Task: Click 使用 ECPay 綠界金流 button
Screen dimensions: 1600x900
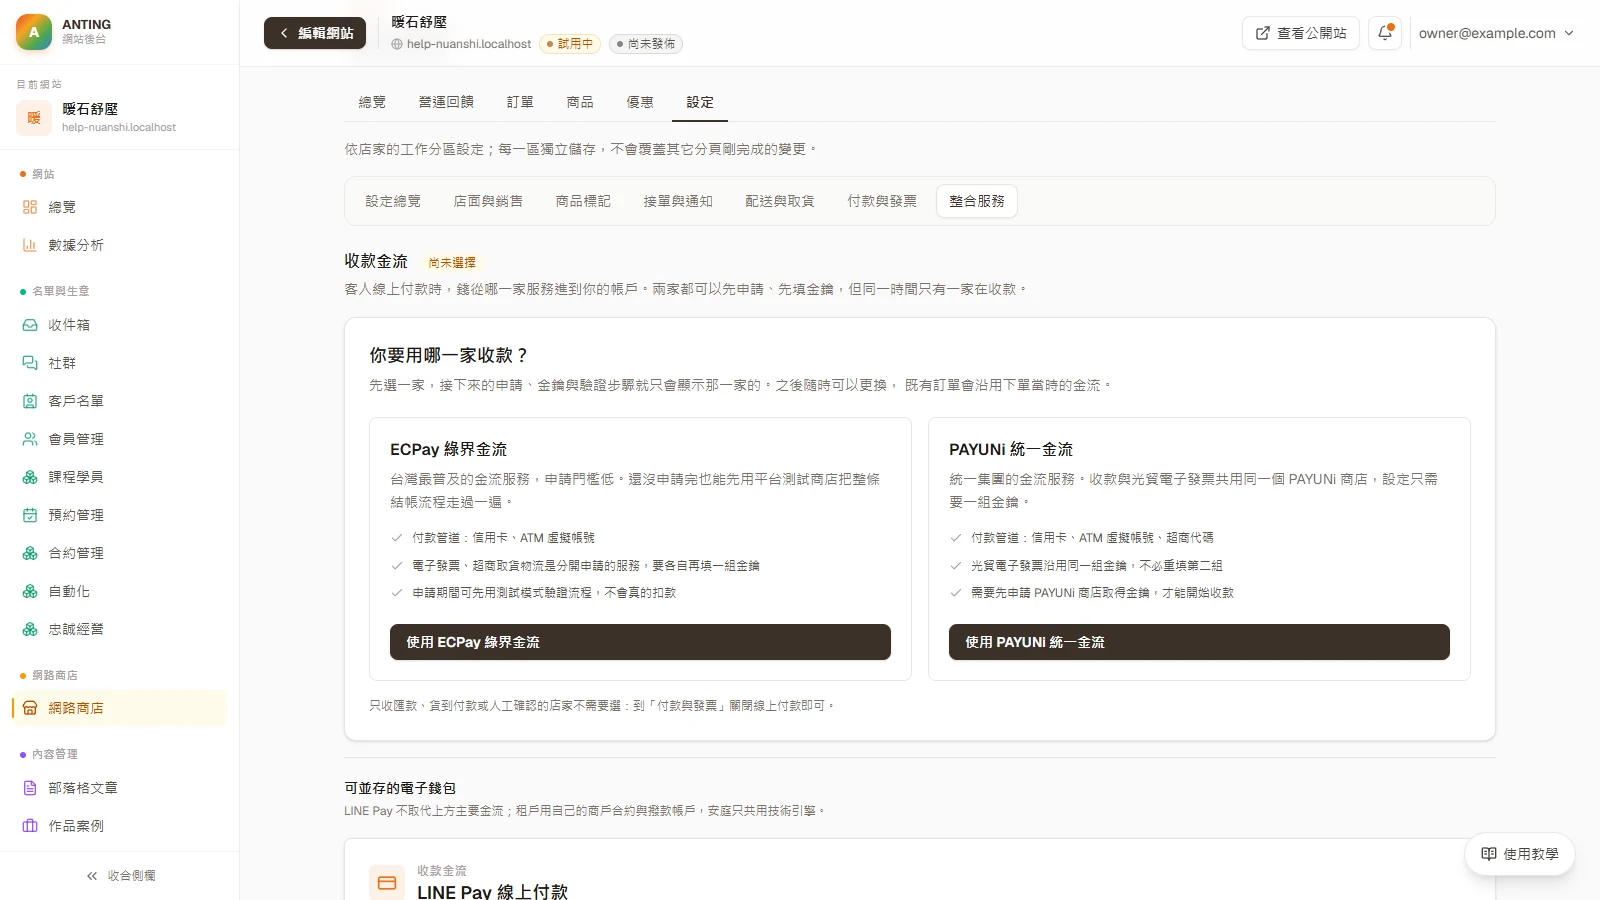Action: (640, 642)
